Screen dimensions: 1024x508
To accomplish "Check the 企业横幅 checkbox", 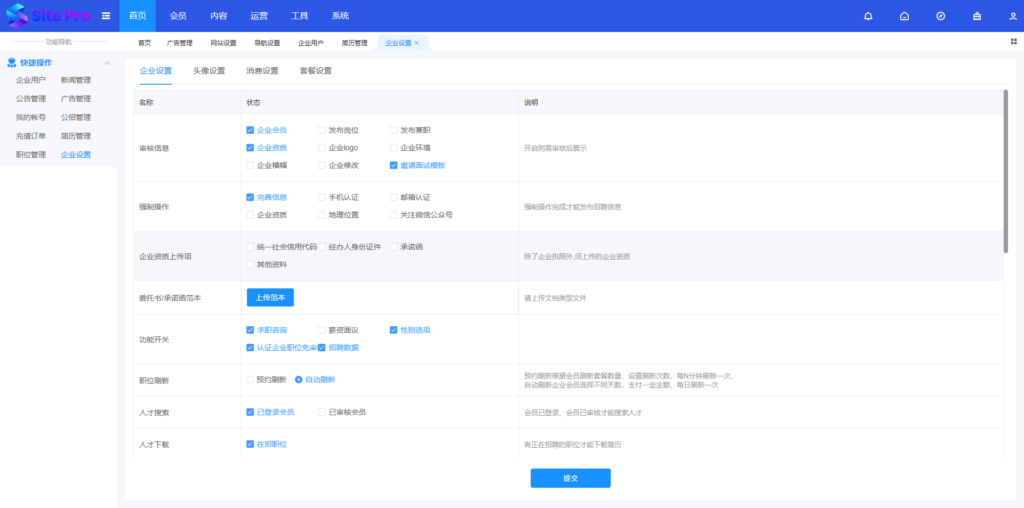I will pos(250,165).
